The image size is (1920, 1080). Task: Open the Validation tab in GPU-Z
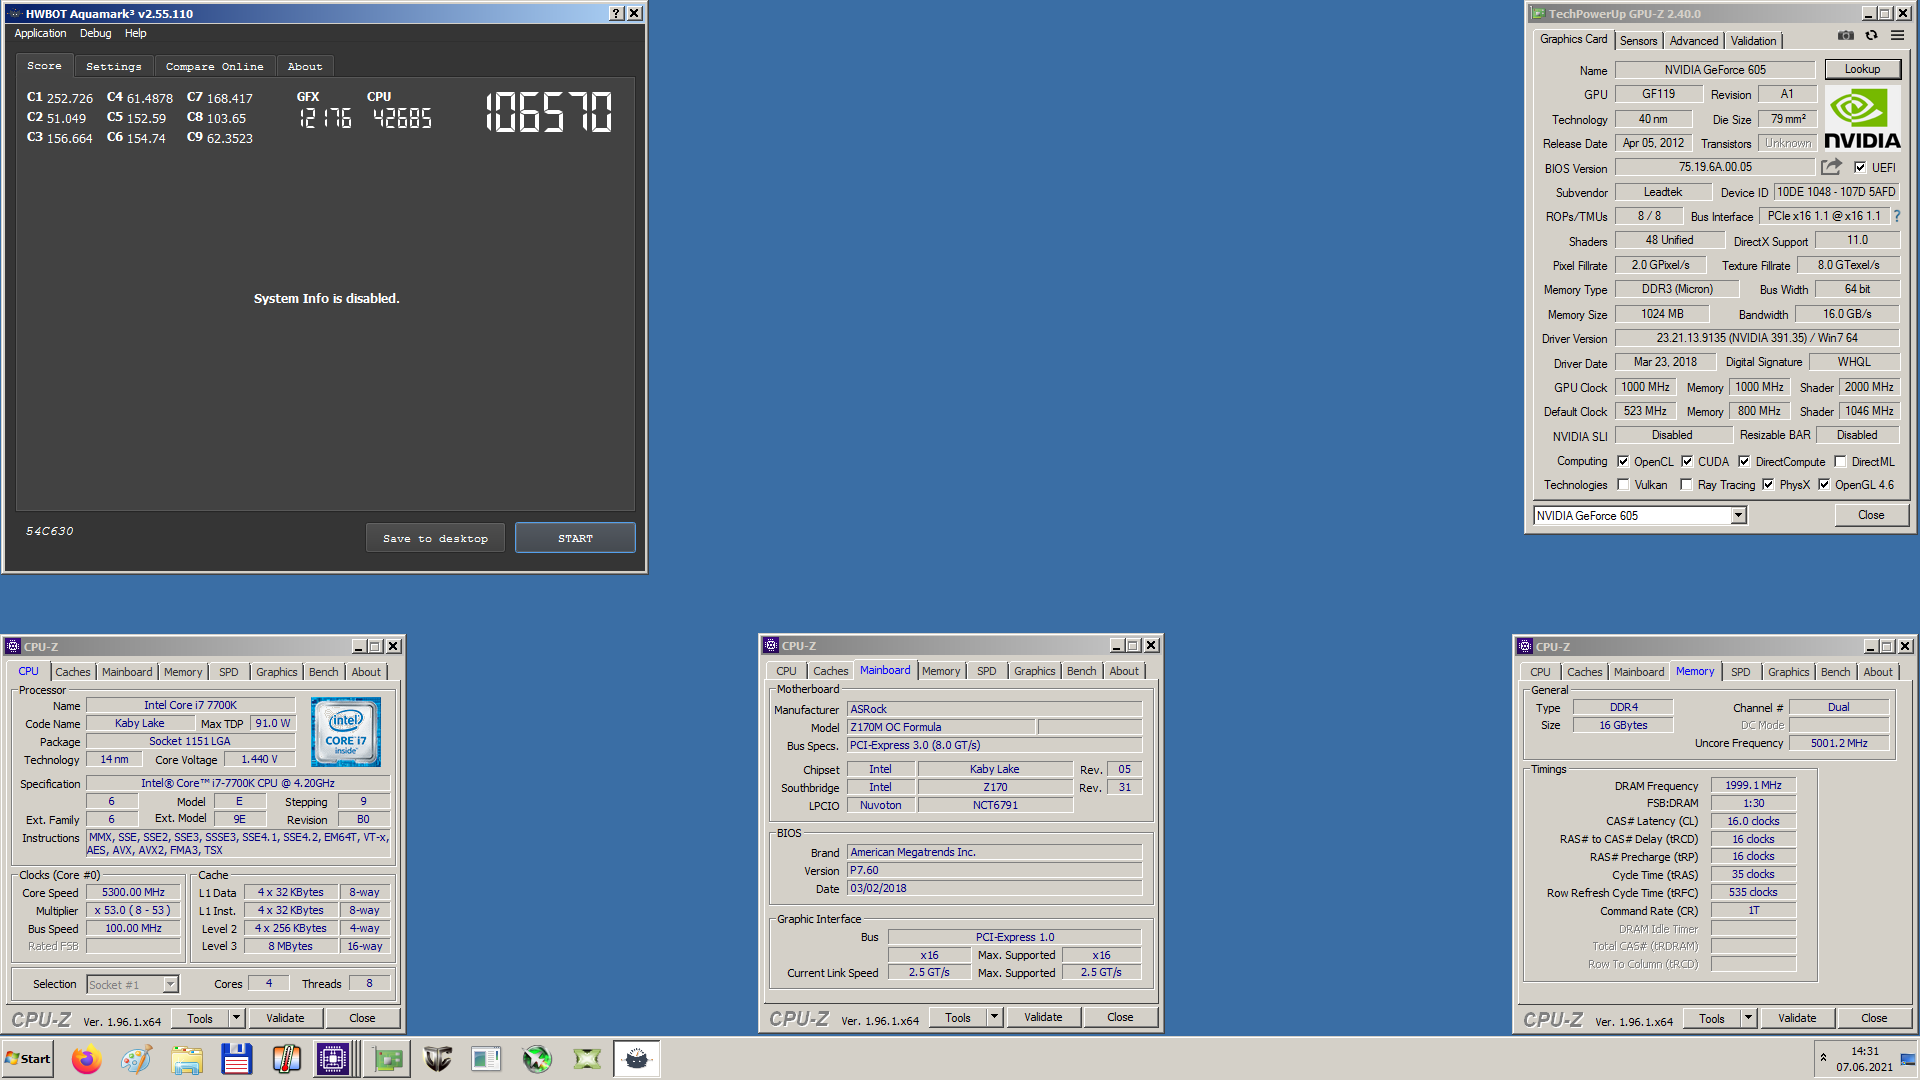tap(1753, 40)
